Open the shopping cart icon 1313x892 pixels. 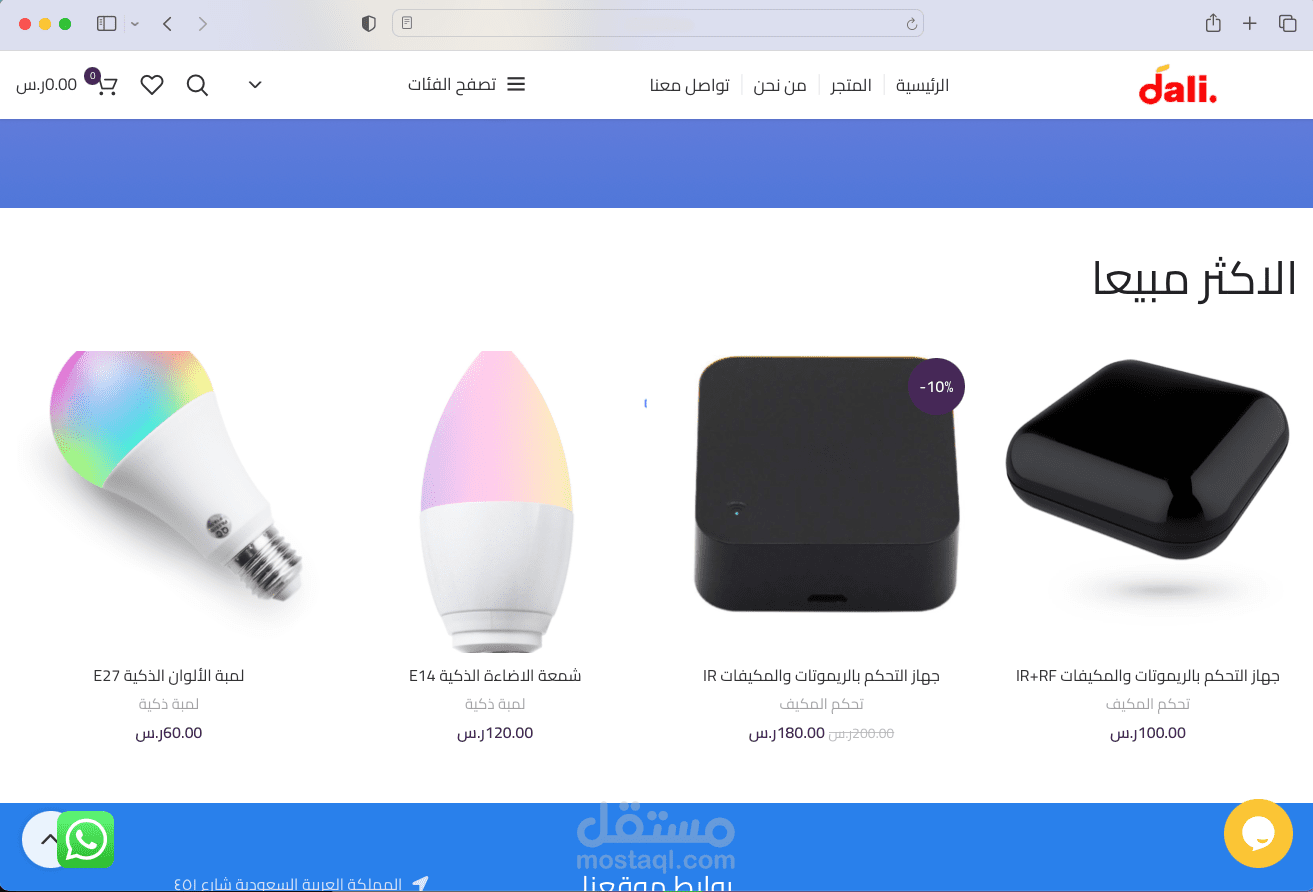[x=106, y=85]
